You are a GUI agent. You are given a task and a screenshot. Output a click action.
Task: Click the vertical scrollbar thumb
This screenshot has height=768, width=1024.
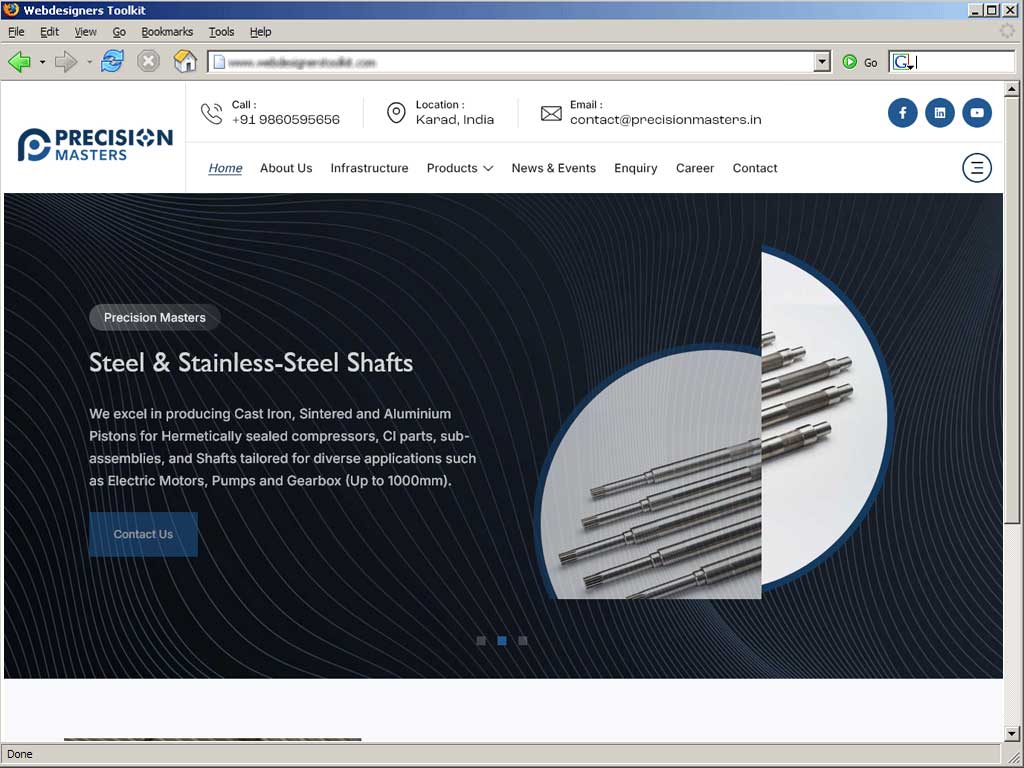point(1012,310)
